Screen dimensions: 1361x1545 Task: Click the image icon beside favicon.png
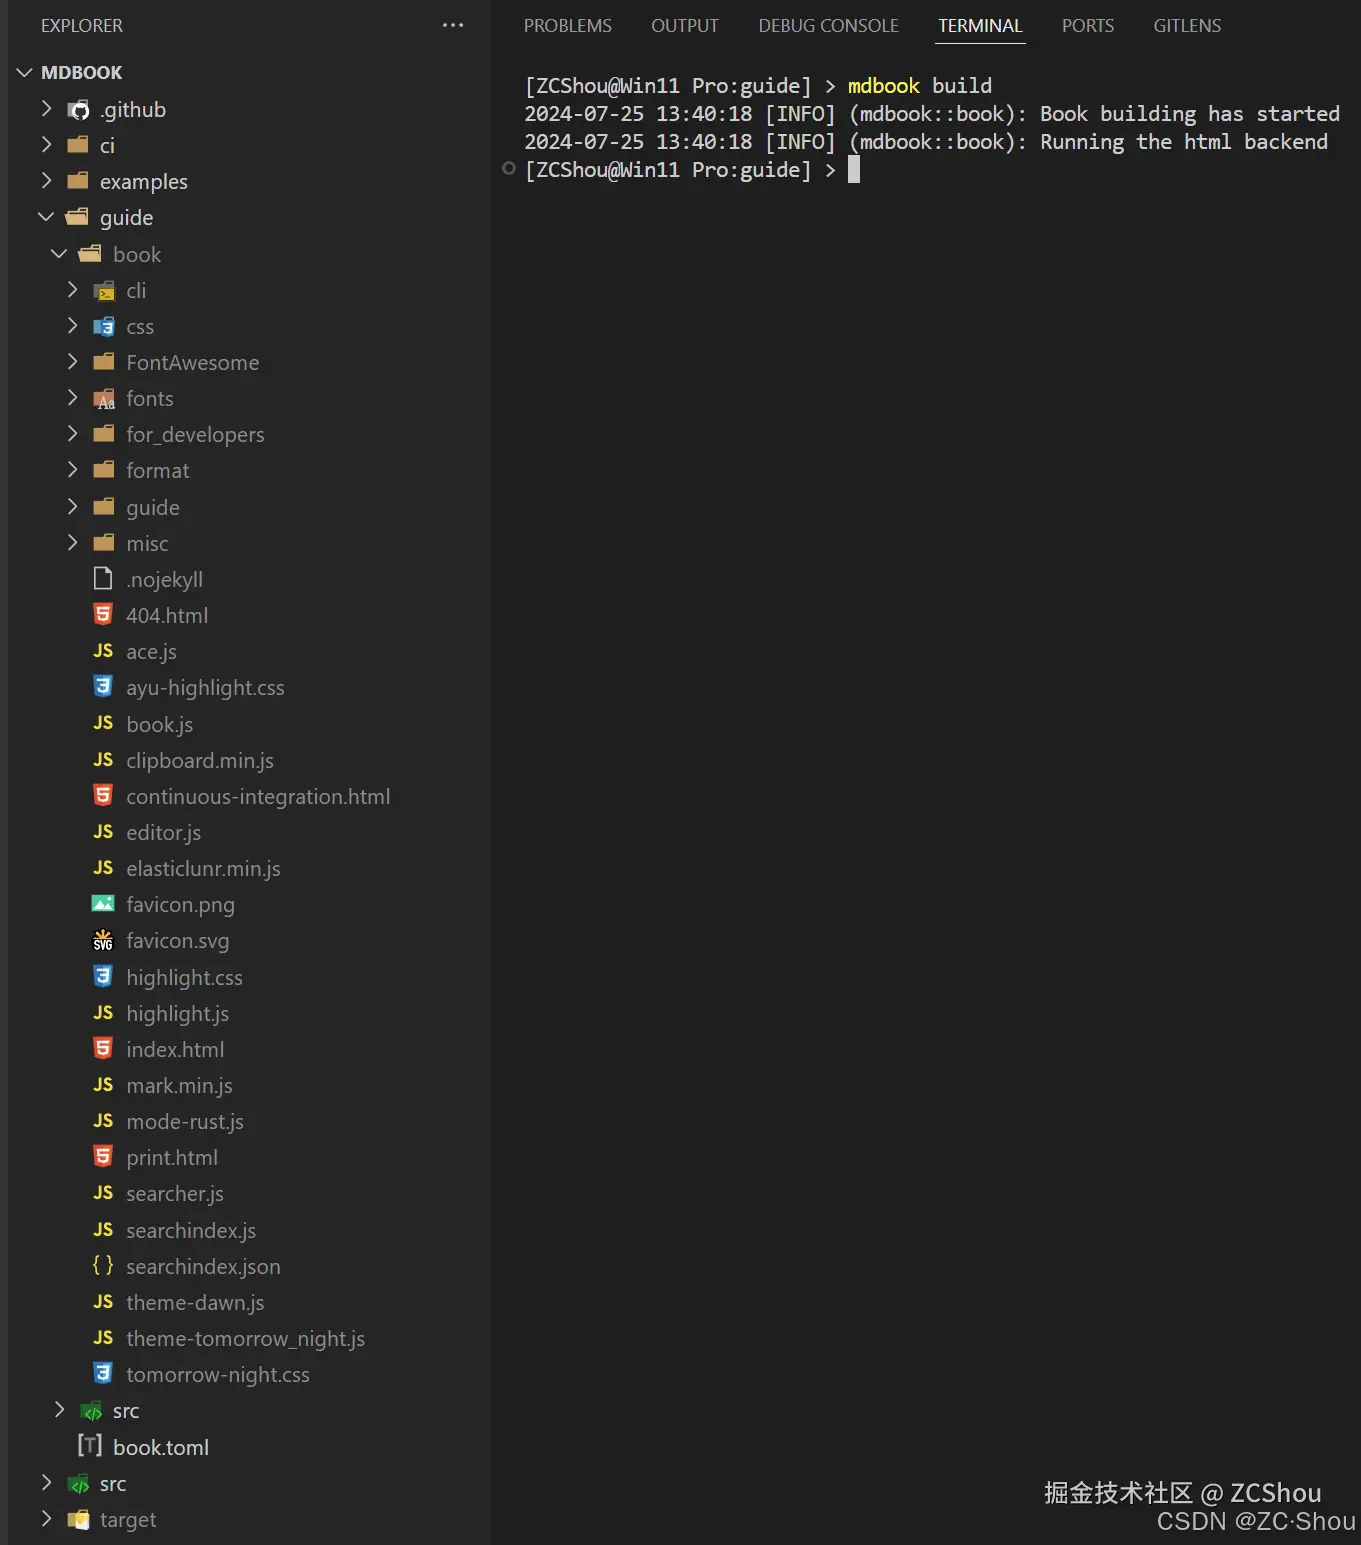pos(103,904)
